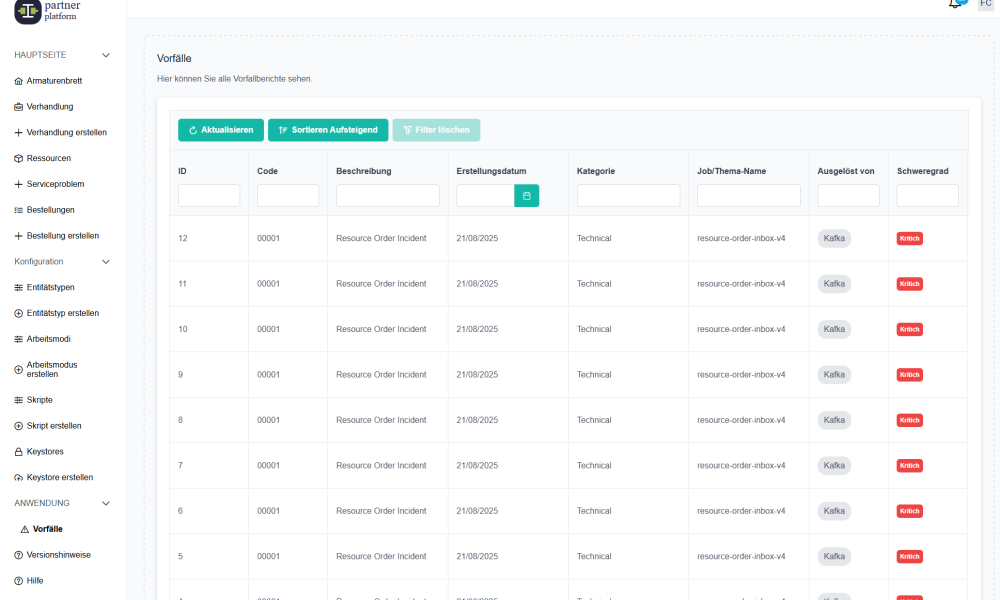1000x600 pixels.
Task: Click the partner platform logo
Action: (28, 10)
